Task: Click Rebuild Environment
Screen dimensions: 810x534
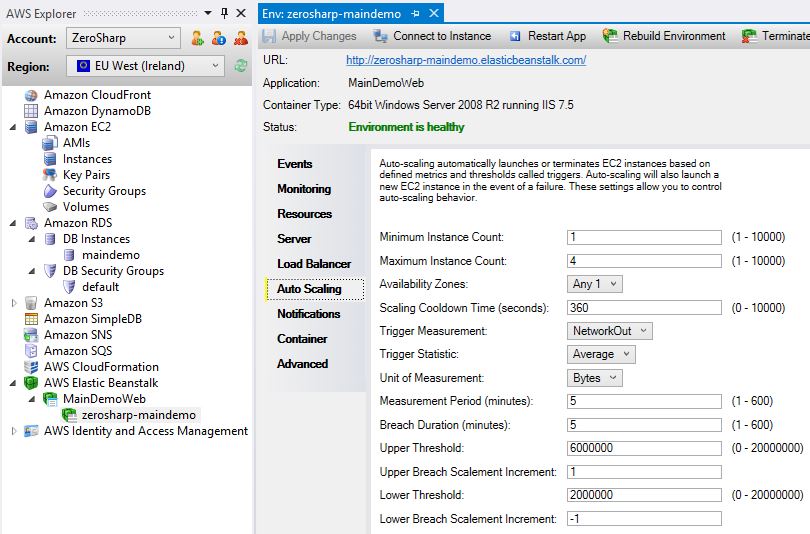Action: [664, 36]
